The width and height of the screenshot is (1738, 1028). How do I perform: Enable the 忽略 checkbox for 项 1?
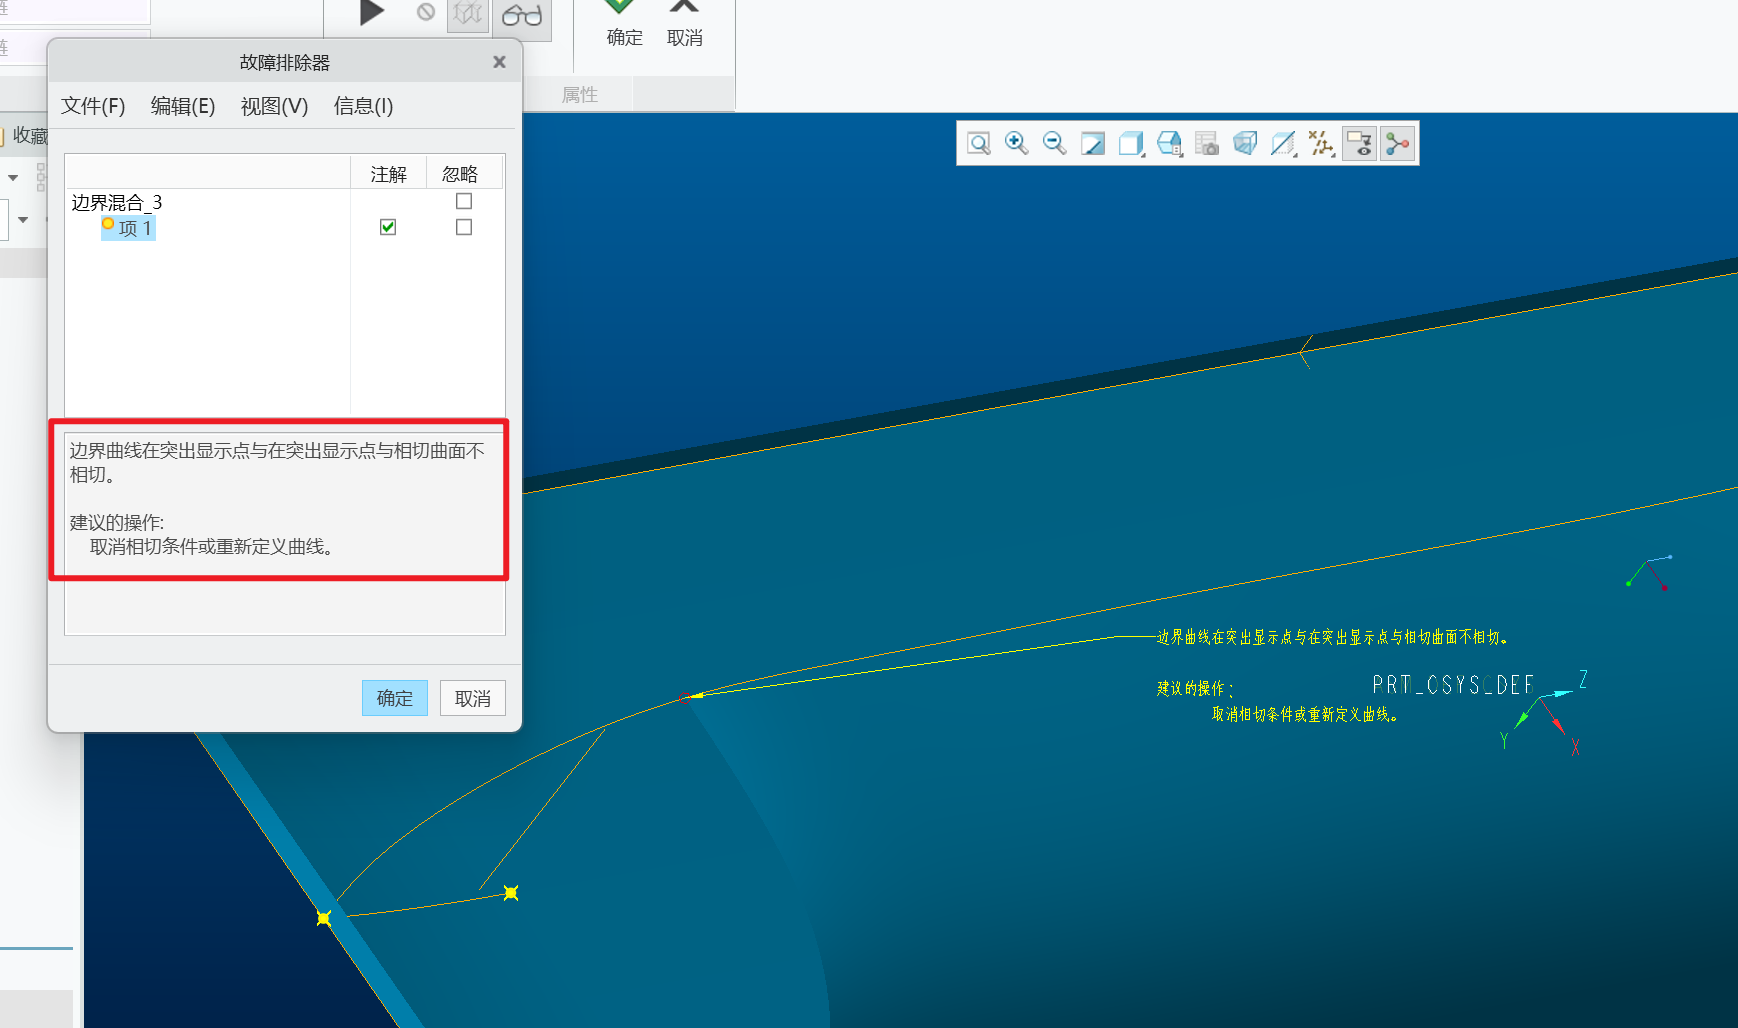(464, 227)
